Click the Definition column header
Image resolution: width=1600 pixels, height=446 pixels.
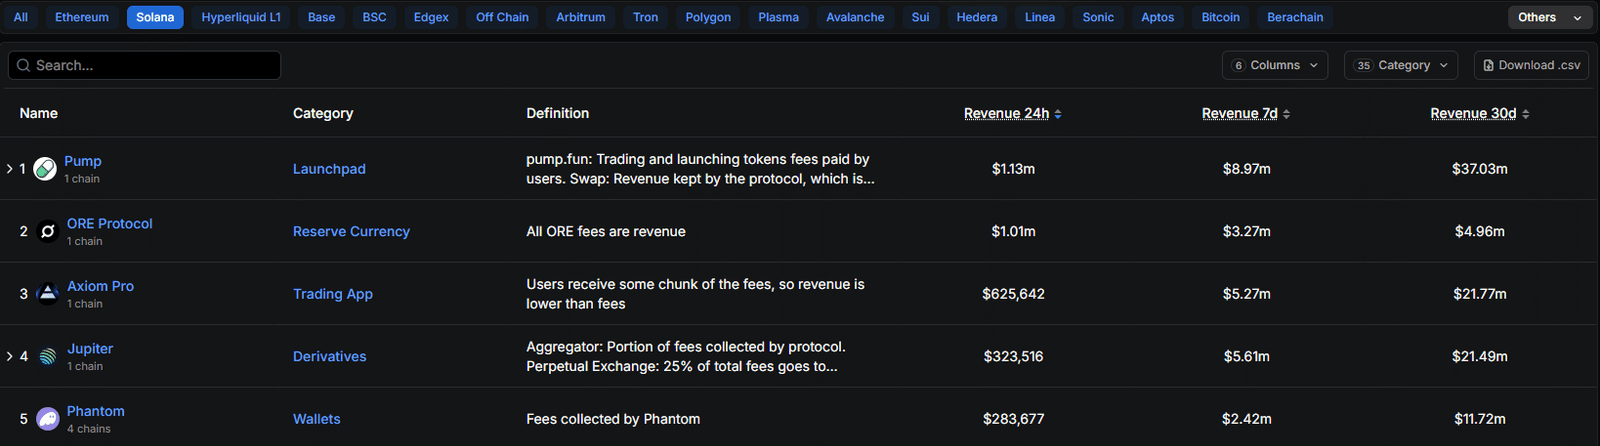click(558, 113)
